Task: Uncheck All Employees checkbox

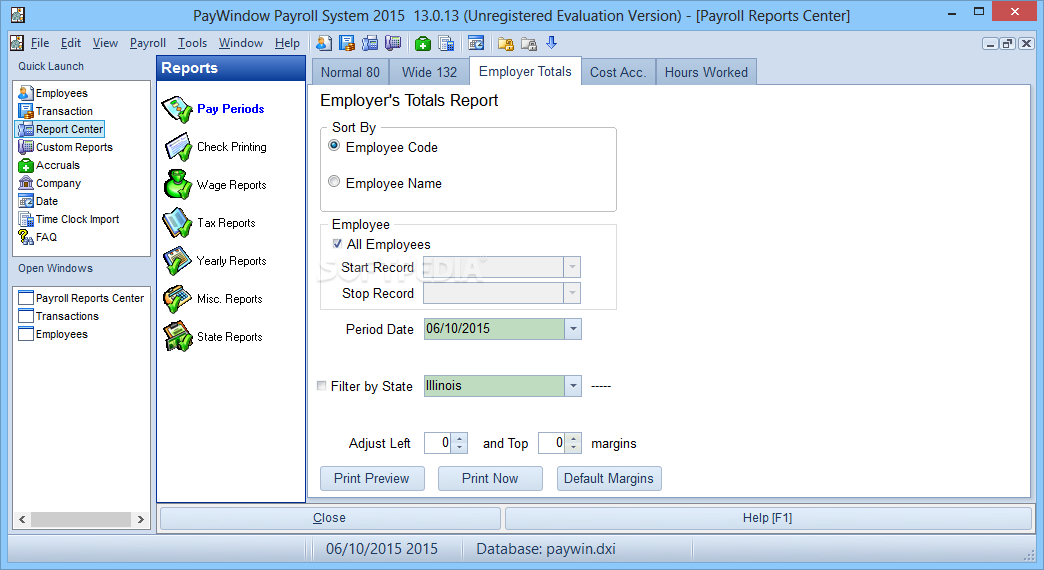Action: (x=338, y=244)
